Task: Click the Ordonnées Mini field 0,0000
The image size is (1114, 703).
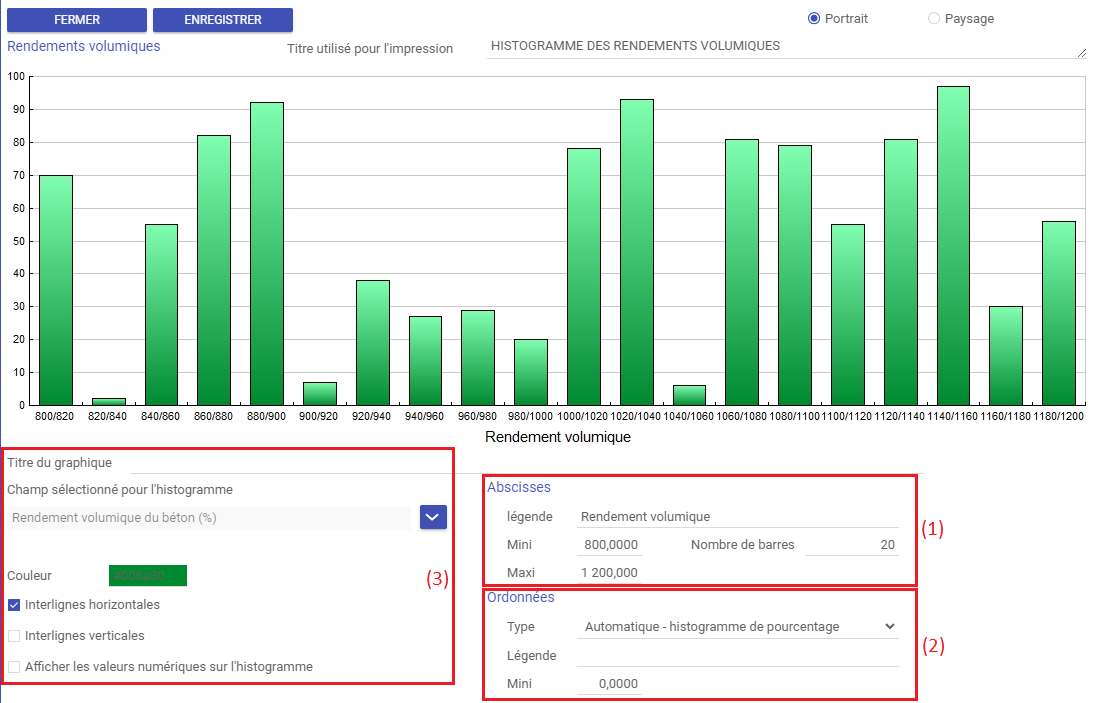Action: pyautogui.click(x=610, y=683)
